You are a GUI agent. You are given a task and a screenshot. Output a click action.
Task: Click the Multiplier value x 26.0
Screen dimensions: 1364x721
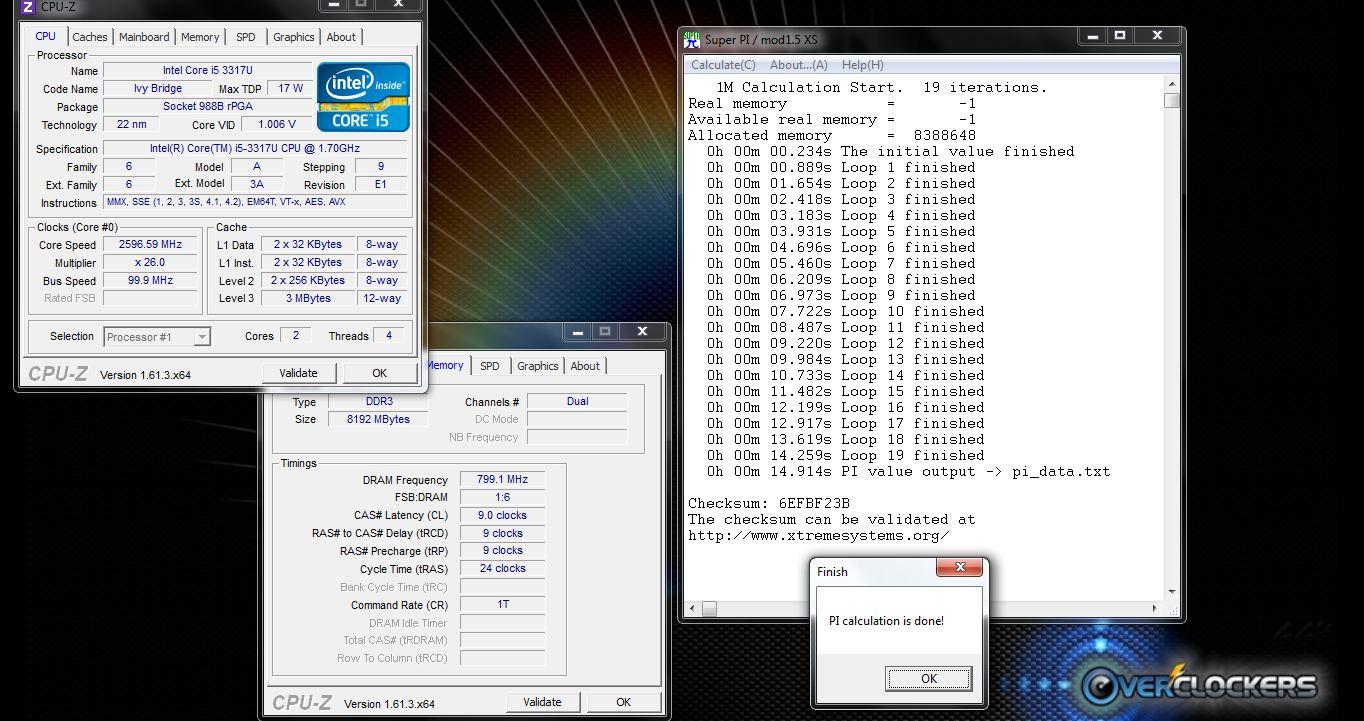coord(151,262)
